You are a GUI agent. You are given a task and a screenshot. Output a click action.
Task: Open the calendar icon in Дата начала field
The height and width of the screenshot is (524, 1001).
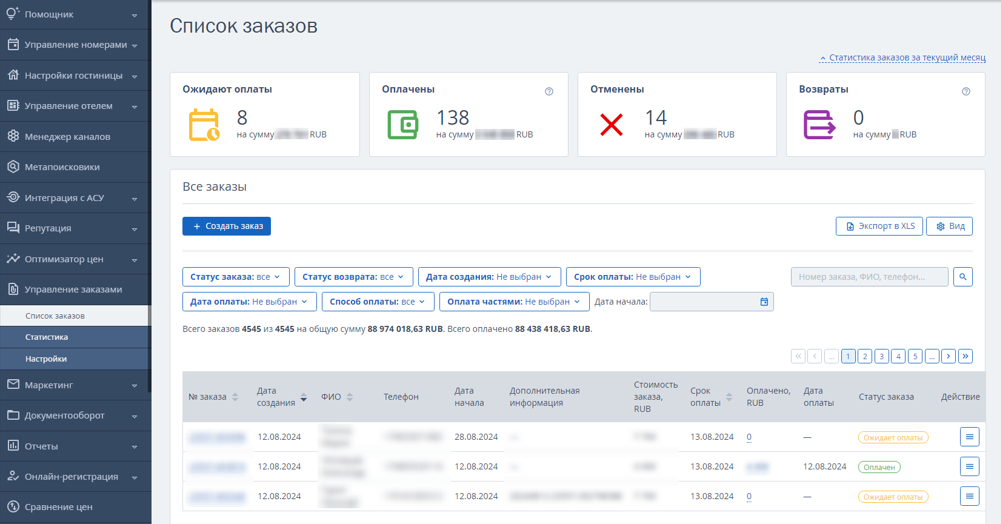coord(764,302)
